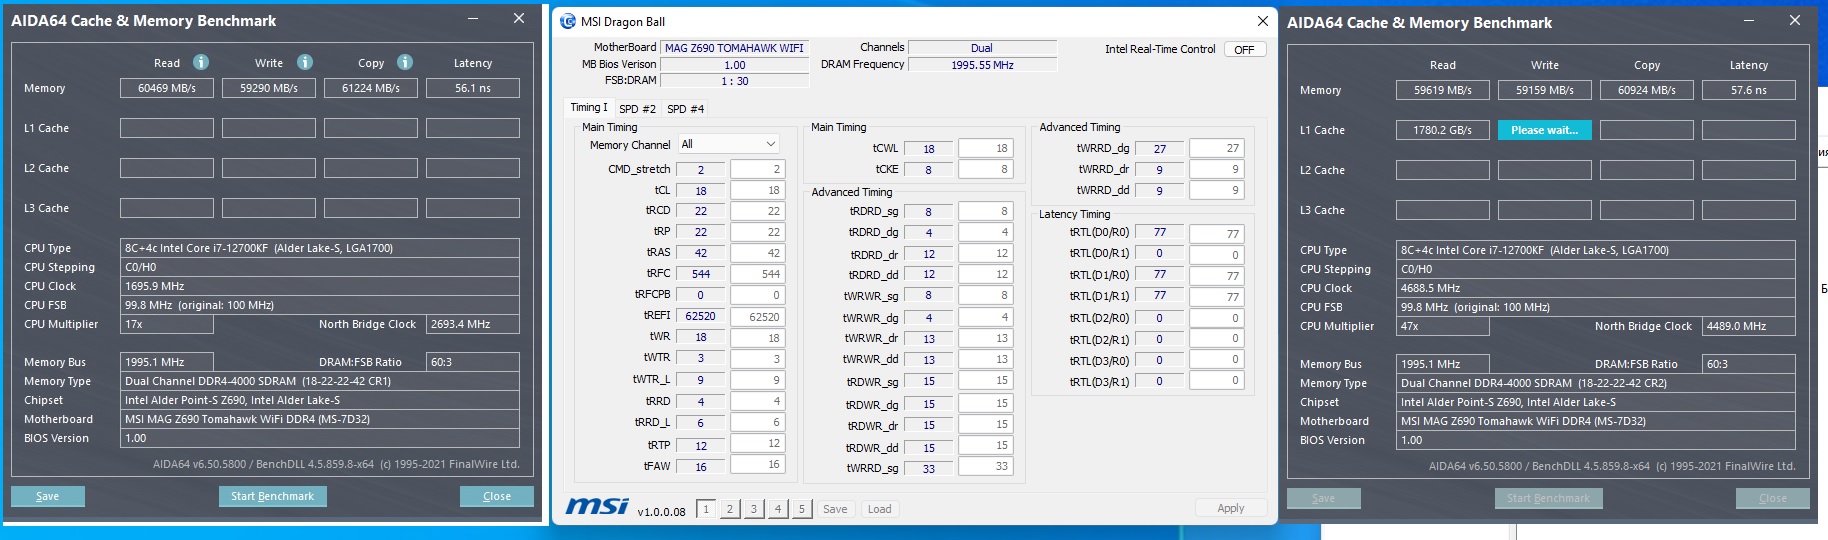Open the Memory Channel dropdown
The width and height of the screenshot is (1828, 540).
pyautogui.click(x=728, y=144)
